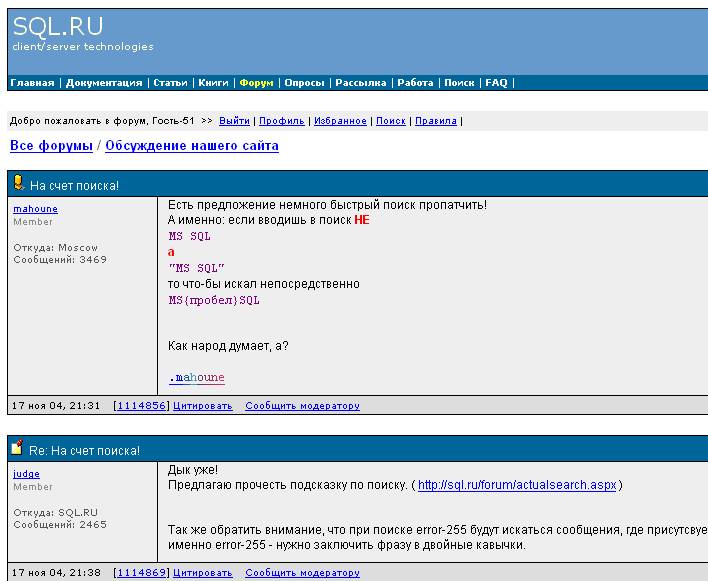
Task: Click the Выйти logout link
Action: coord(234,121)
